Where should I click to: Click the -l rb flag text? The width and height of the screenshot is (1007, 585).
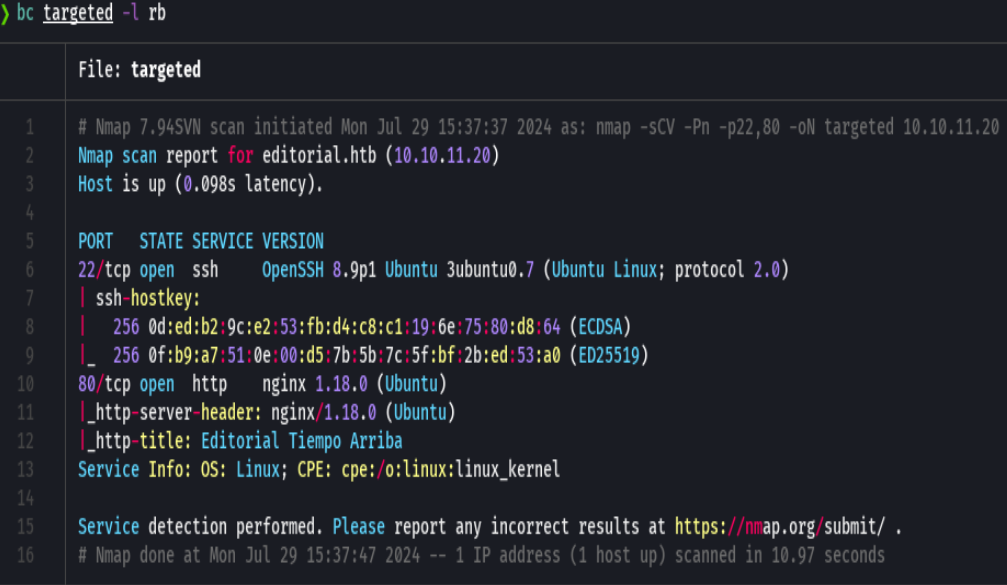(x=140, y=13)
